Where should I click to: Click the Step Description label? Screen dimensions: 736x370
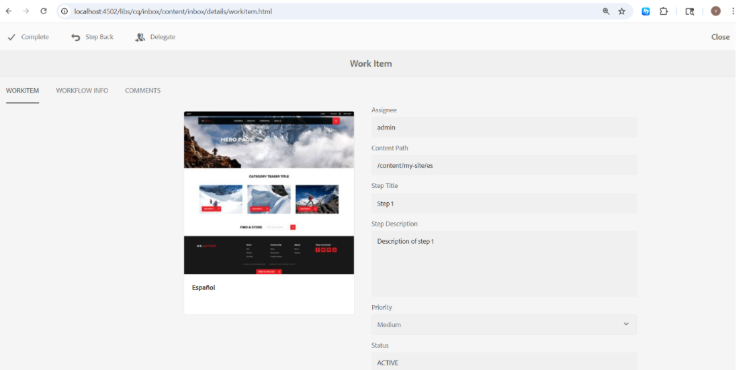tap(394, 224)
